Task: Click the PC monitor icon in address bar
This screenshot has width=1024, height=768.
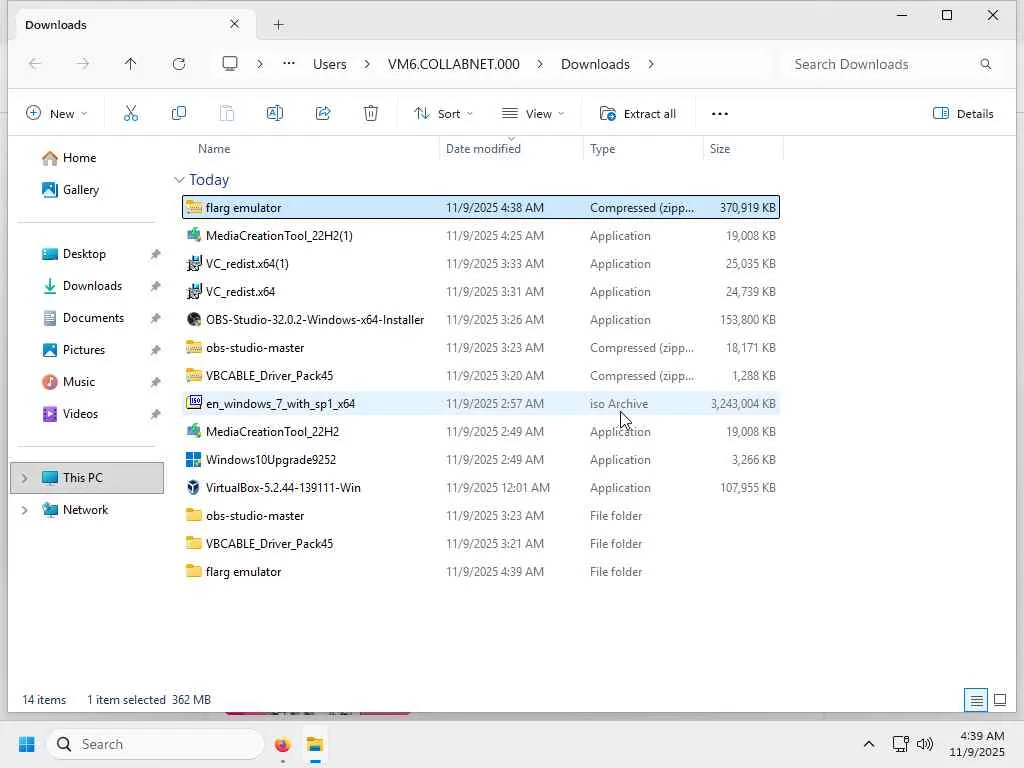Action: (229, 64)
